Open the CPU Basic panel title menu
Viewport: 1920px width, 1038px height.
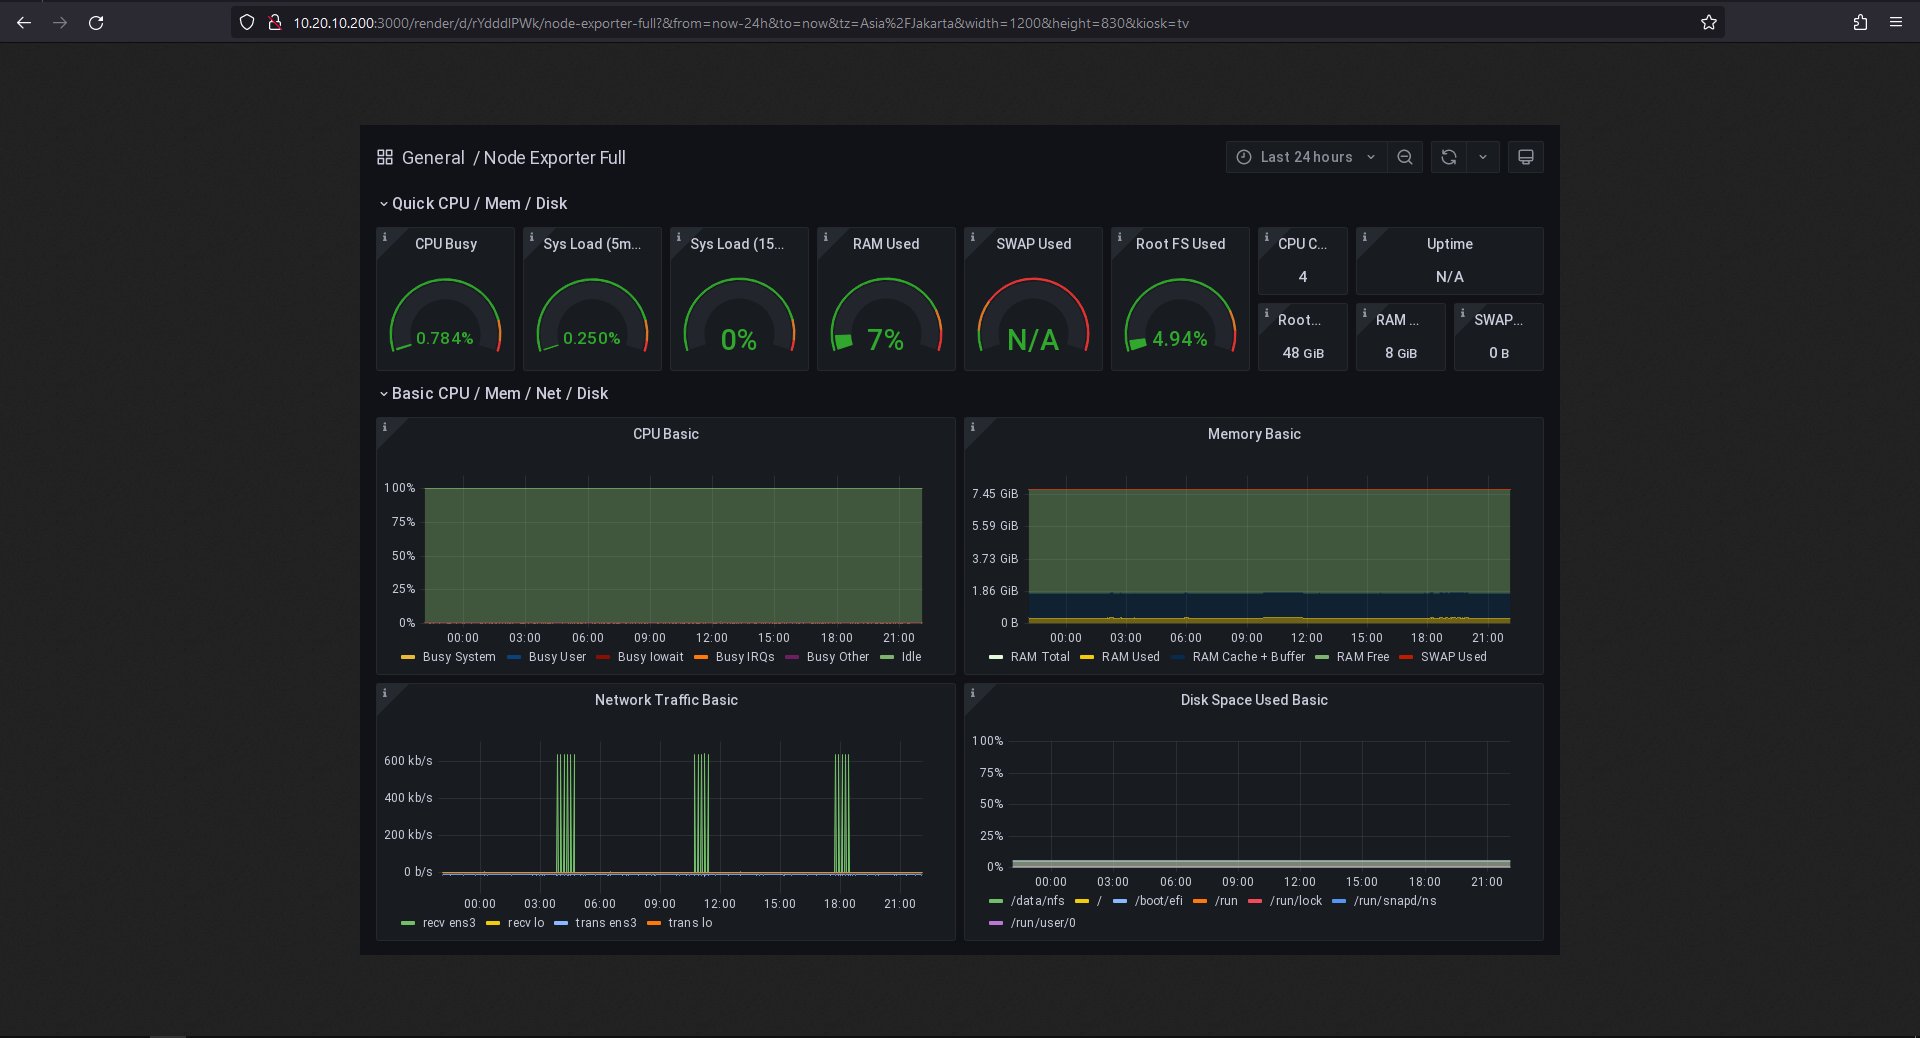tap(666, 434)
